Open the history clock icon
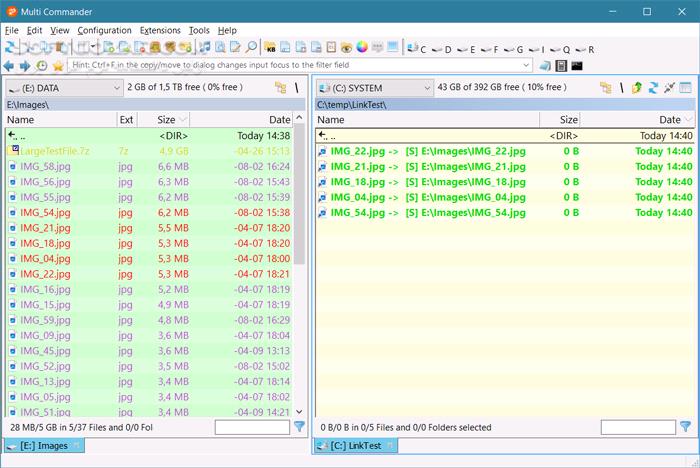This screenshot has height=468, width=700. (x=42, y=66)
